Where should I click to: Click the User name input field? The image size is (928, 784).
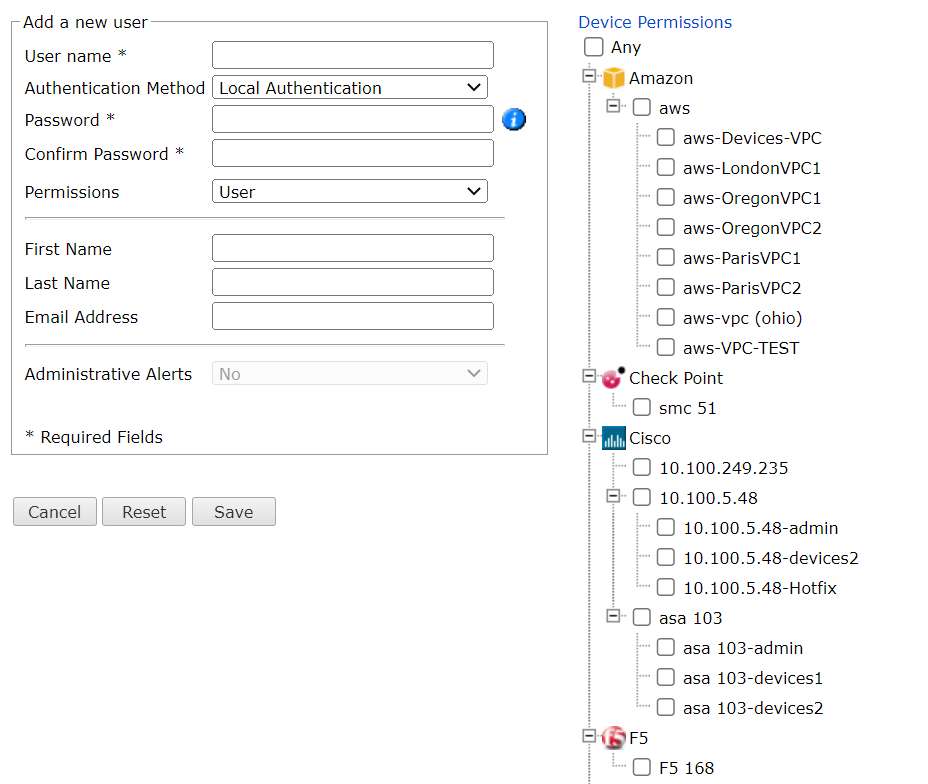pos(353,55)
